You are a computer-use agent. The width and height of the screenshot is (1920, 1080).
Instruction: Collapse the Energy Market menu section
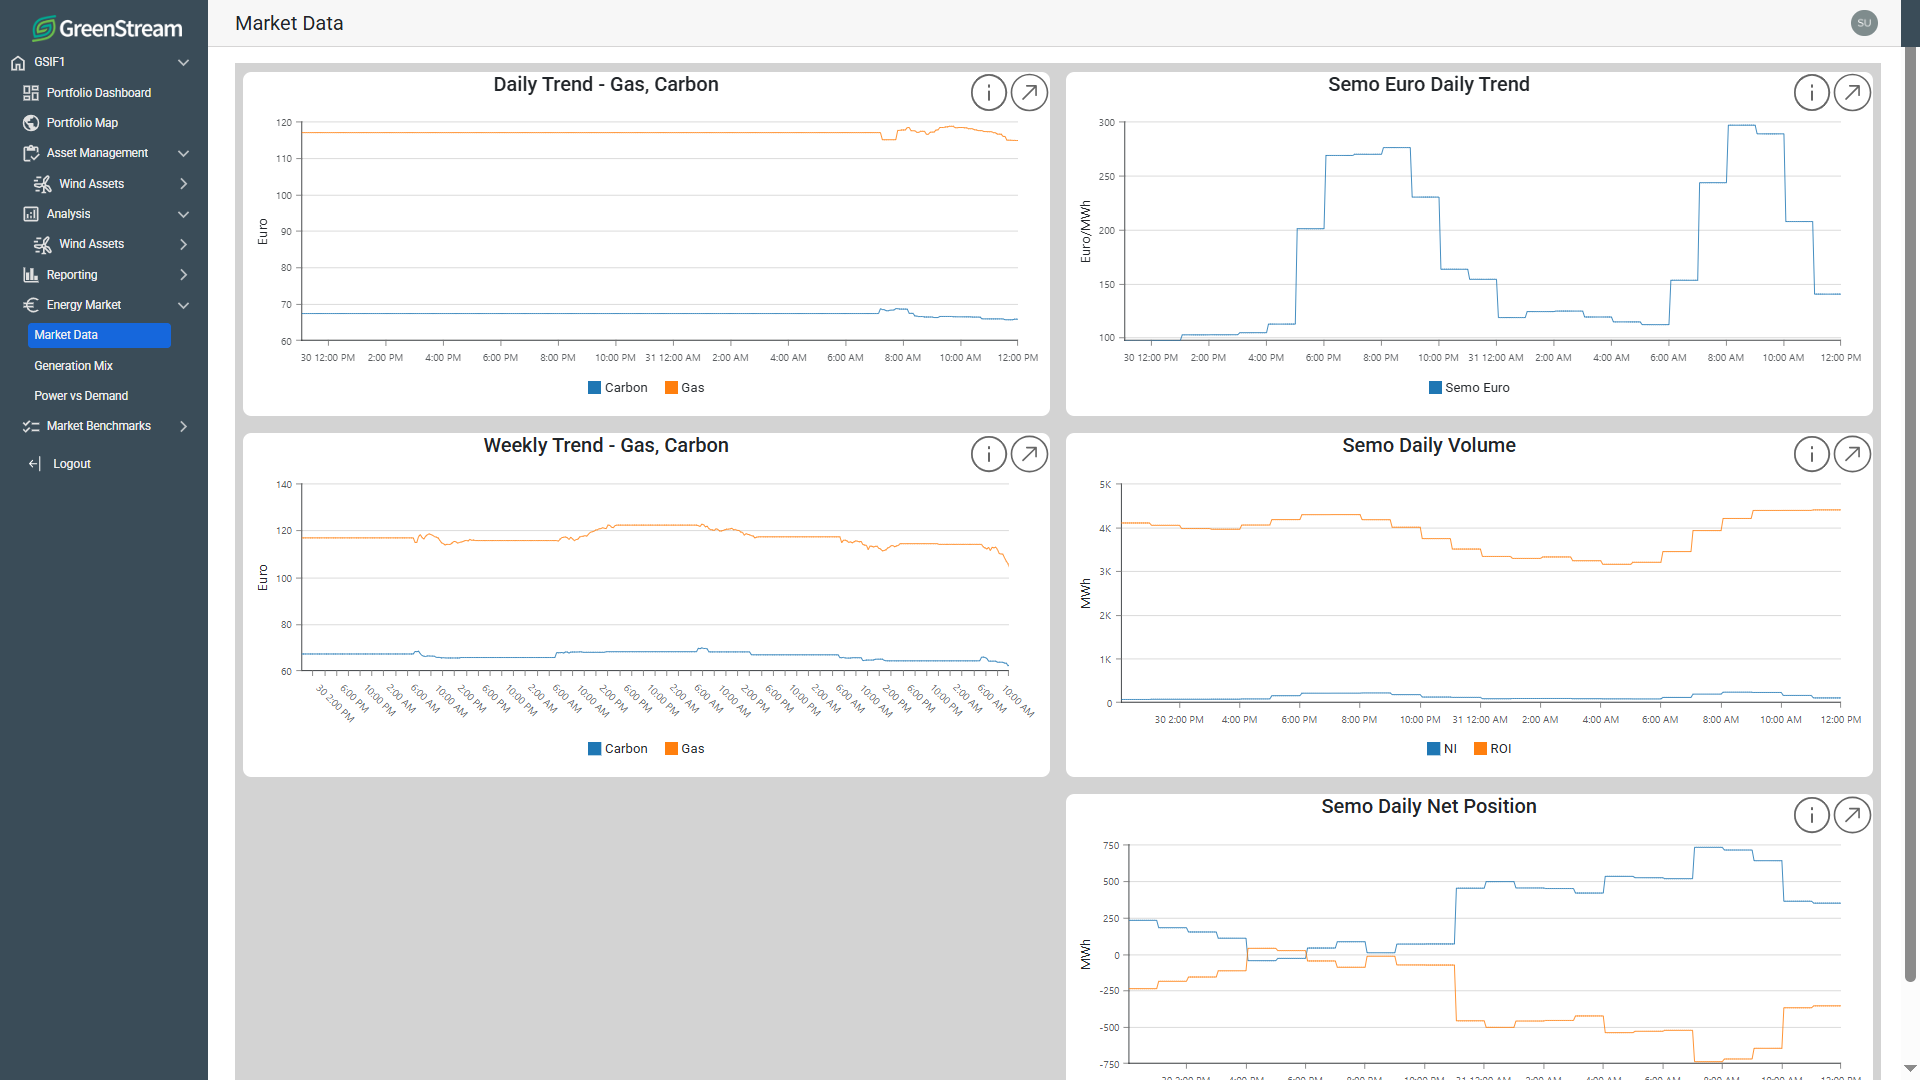(x=183, y=305)
